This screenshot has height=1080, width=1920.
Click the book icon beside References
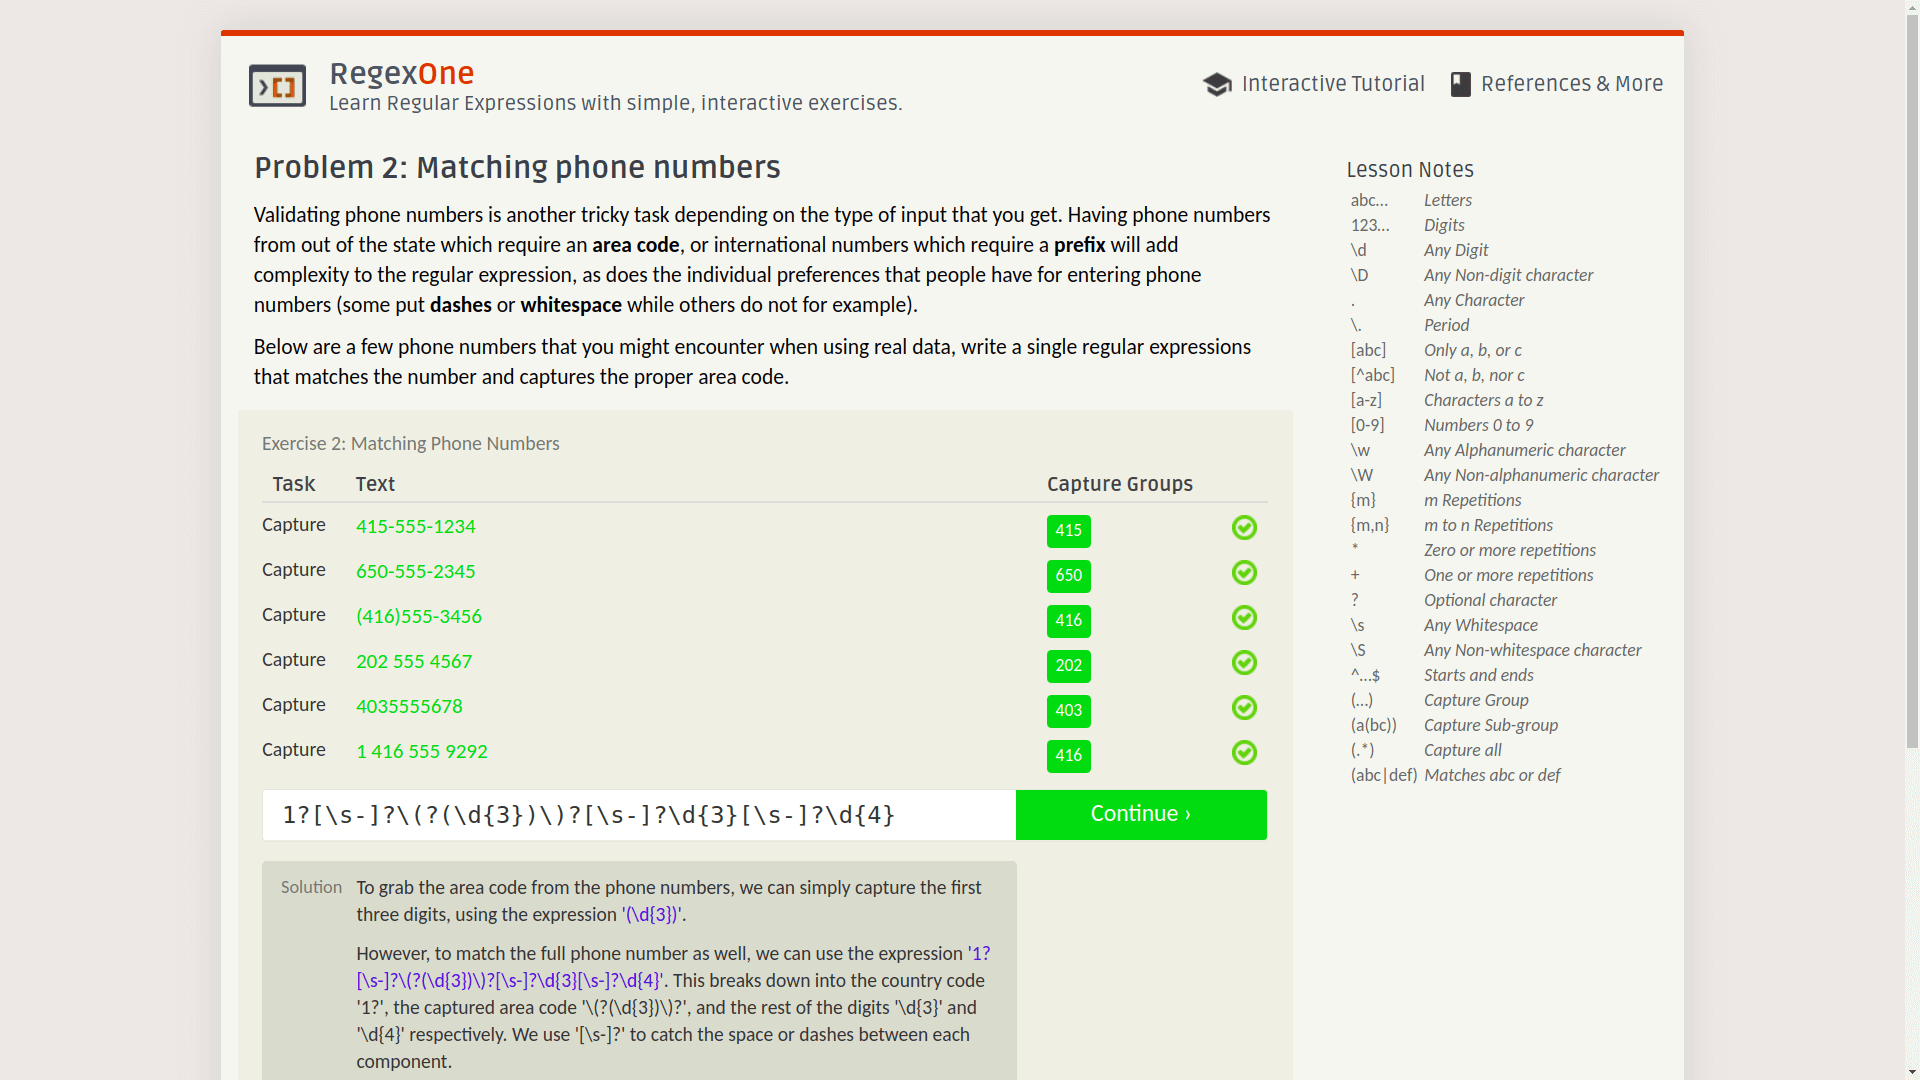coord(1460,85)
